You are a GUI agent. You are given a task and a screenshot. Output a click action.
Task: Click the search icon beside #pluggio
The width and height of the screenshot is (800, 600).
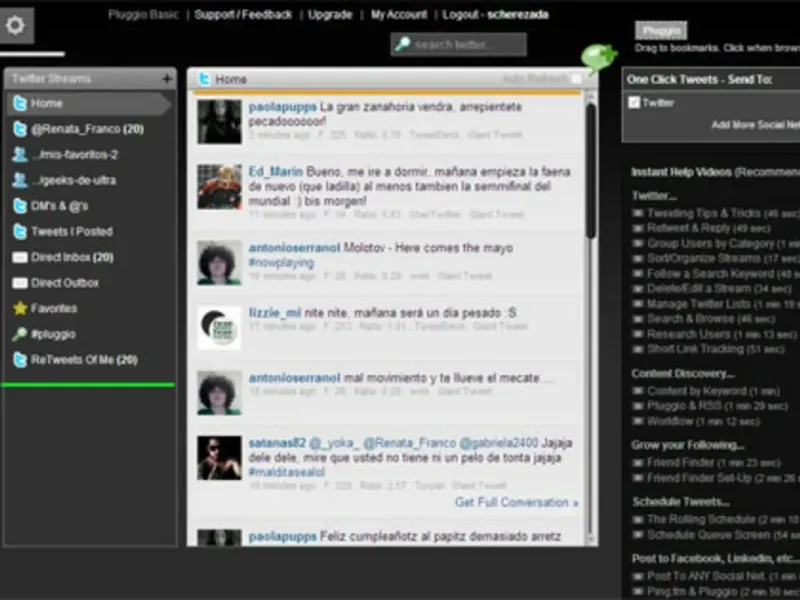point(20,334)
